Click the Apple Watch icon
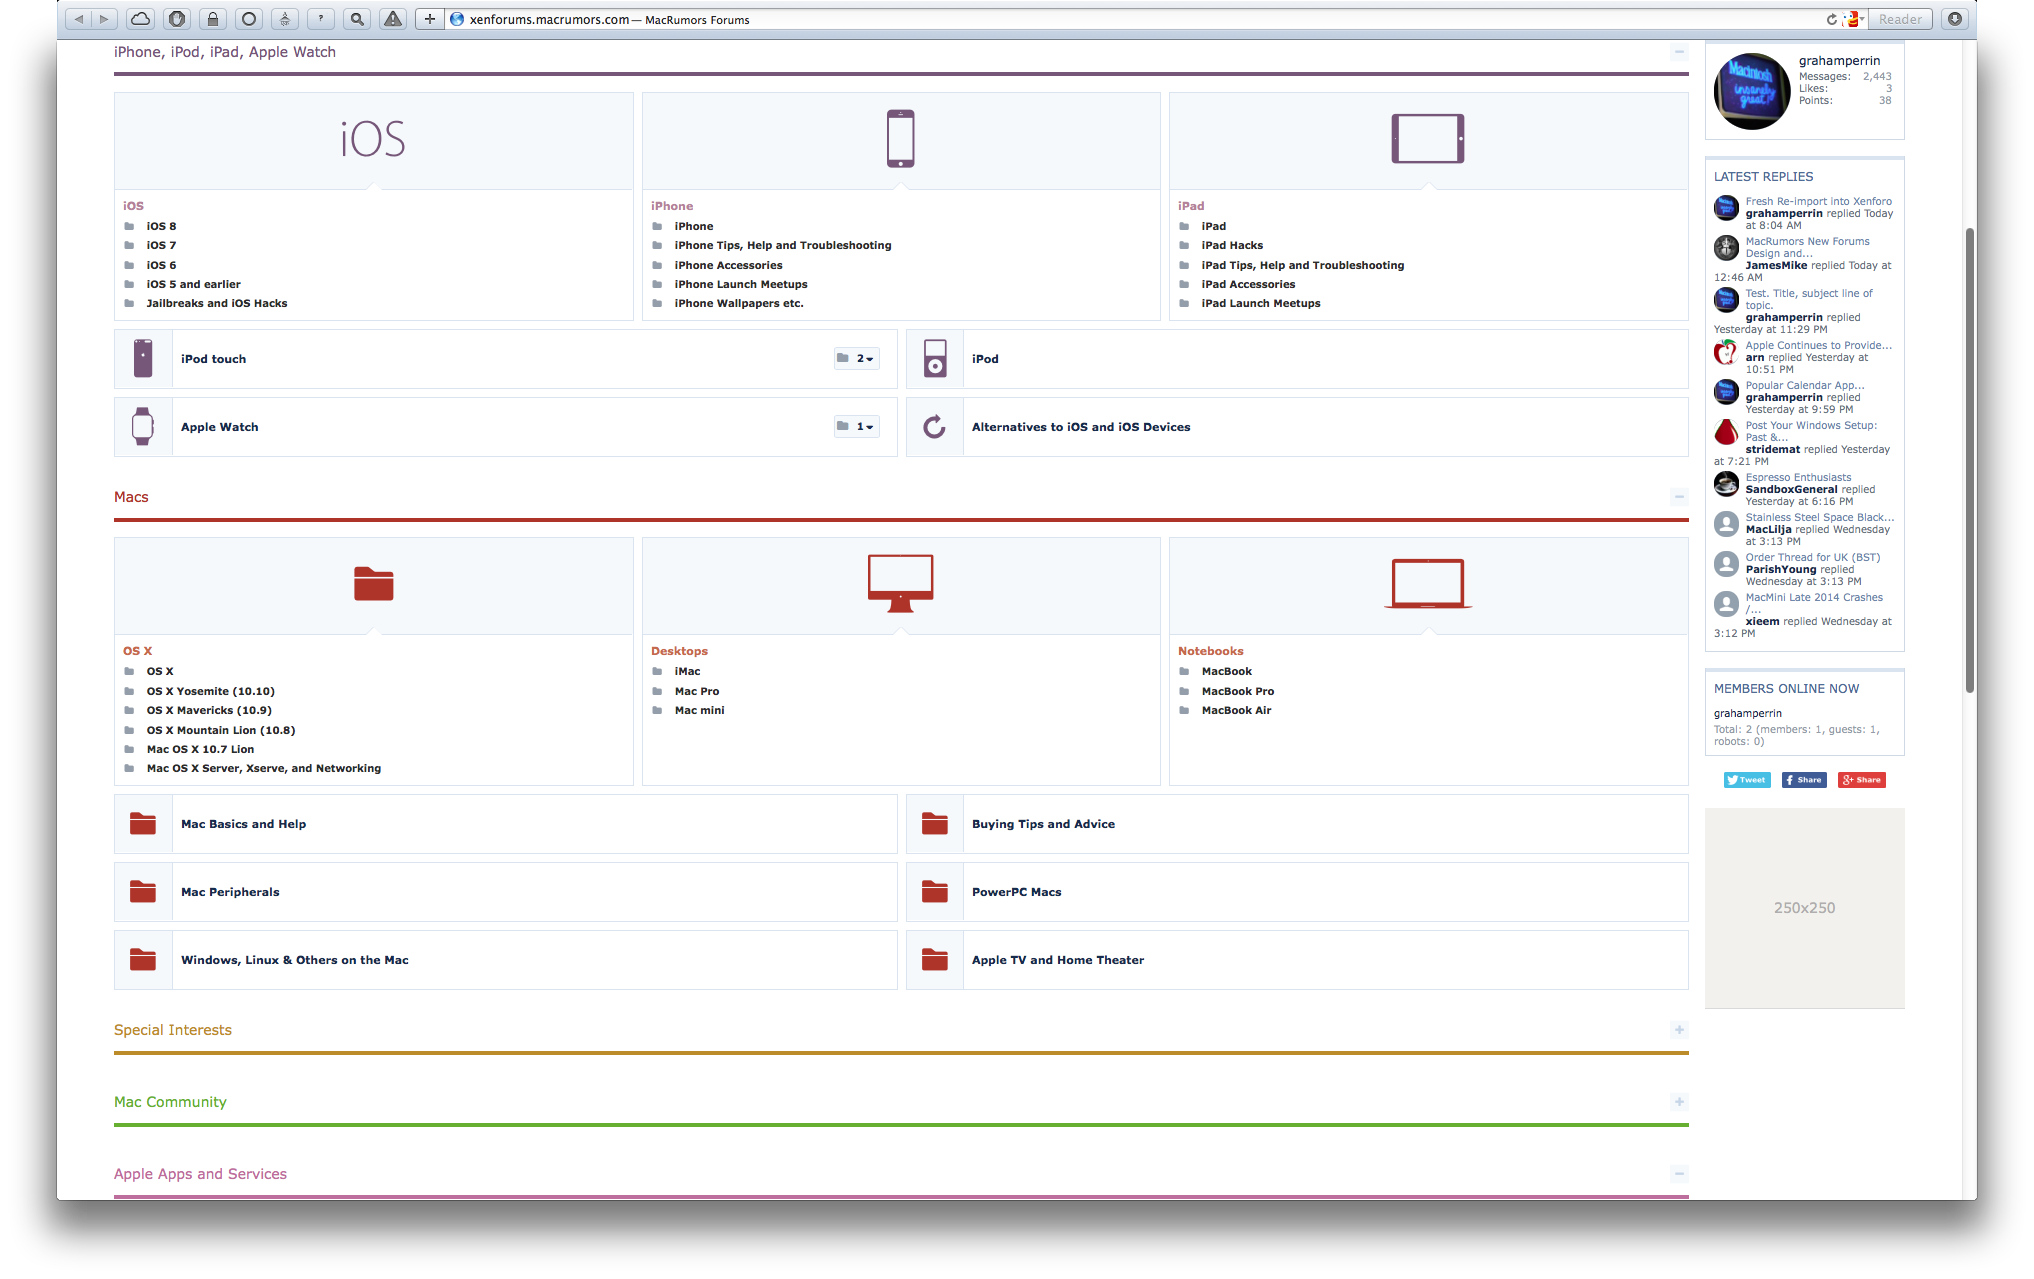Image resolution: width=2034 pixels, height=1279 pixels. [143, 426]
